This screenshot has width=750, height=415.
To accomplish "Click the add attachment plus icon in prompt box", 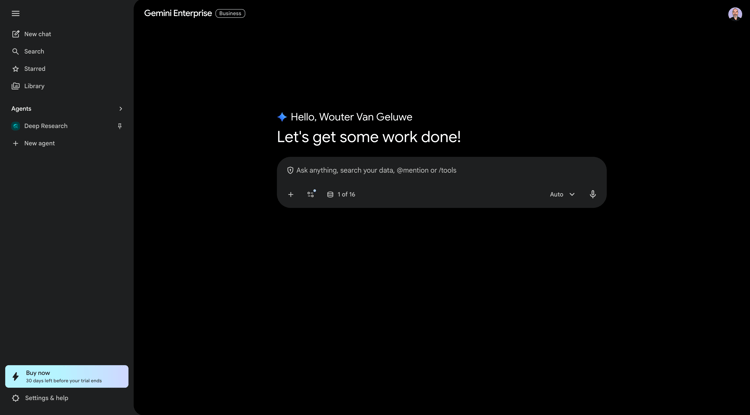I will click(x=290, y=194).
